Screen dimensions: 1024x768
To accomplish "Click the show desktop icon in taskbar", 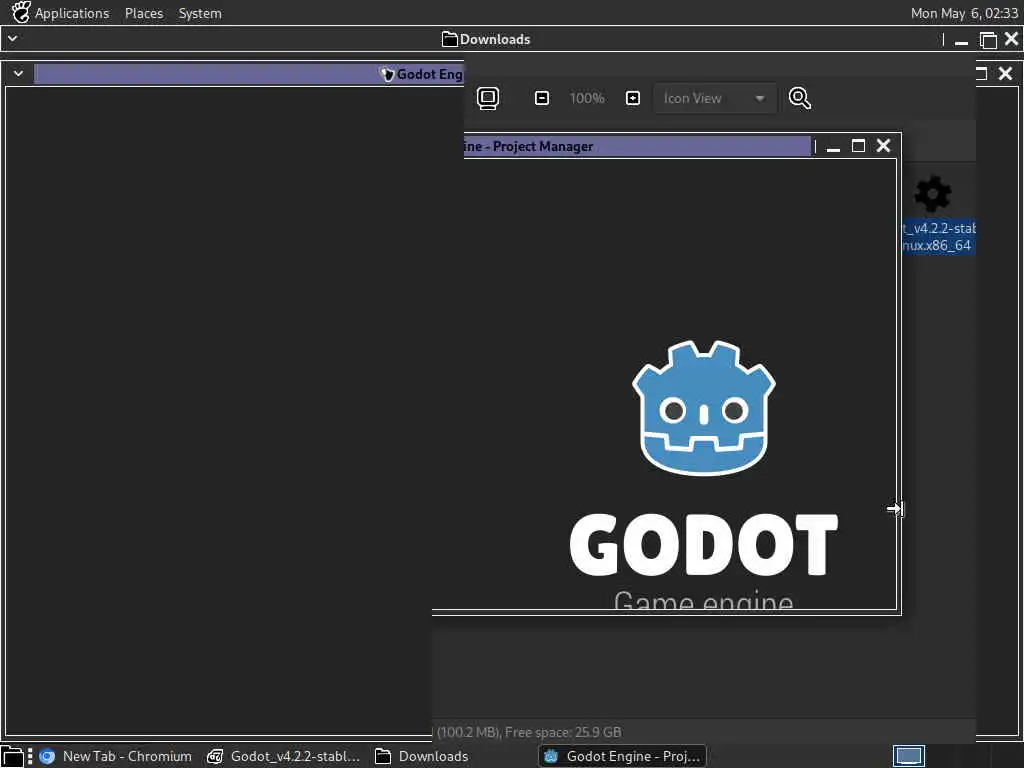I will click(x=12, y=756).
